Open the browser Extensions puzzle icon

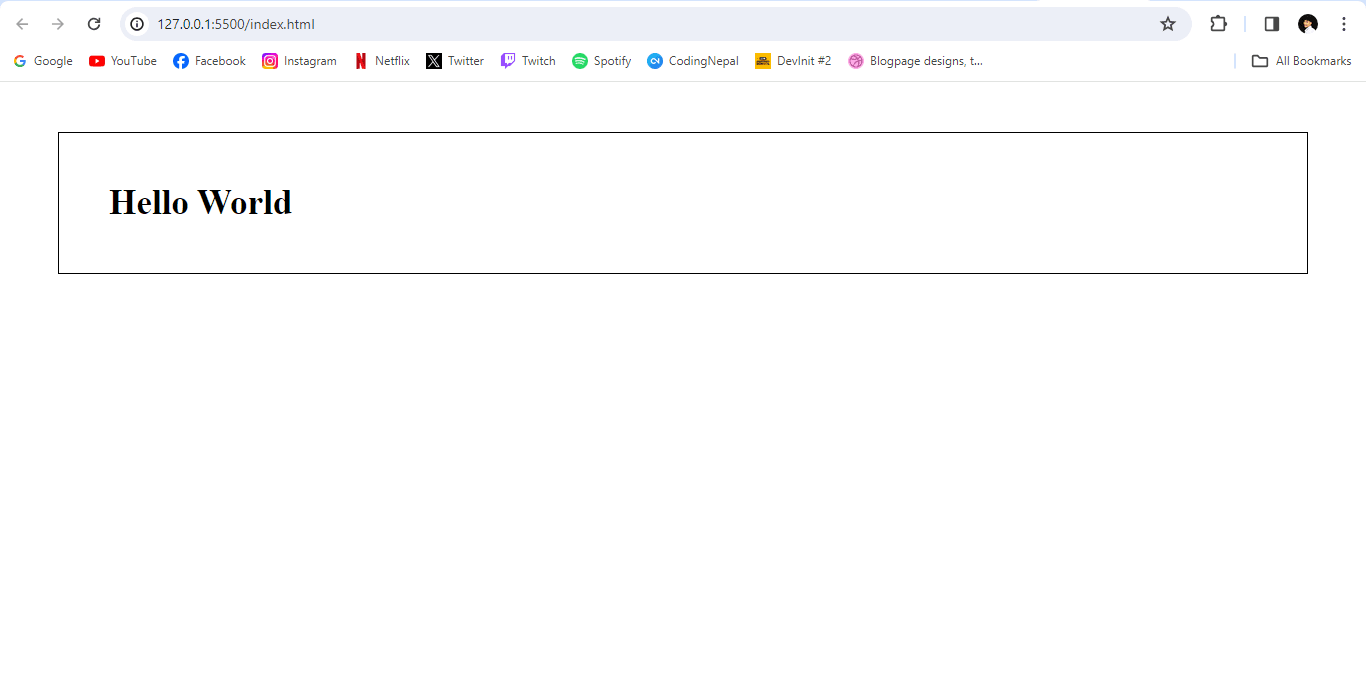(1218, 23)
